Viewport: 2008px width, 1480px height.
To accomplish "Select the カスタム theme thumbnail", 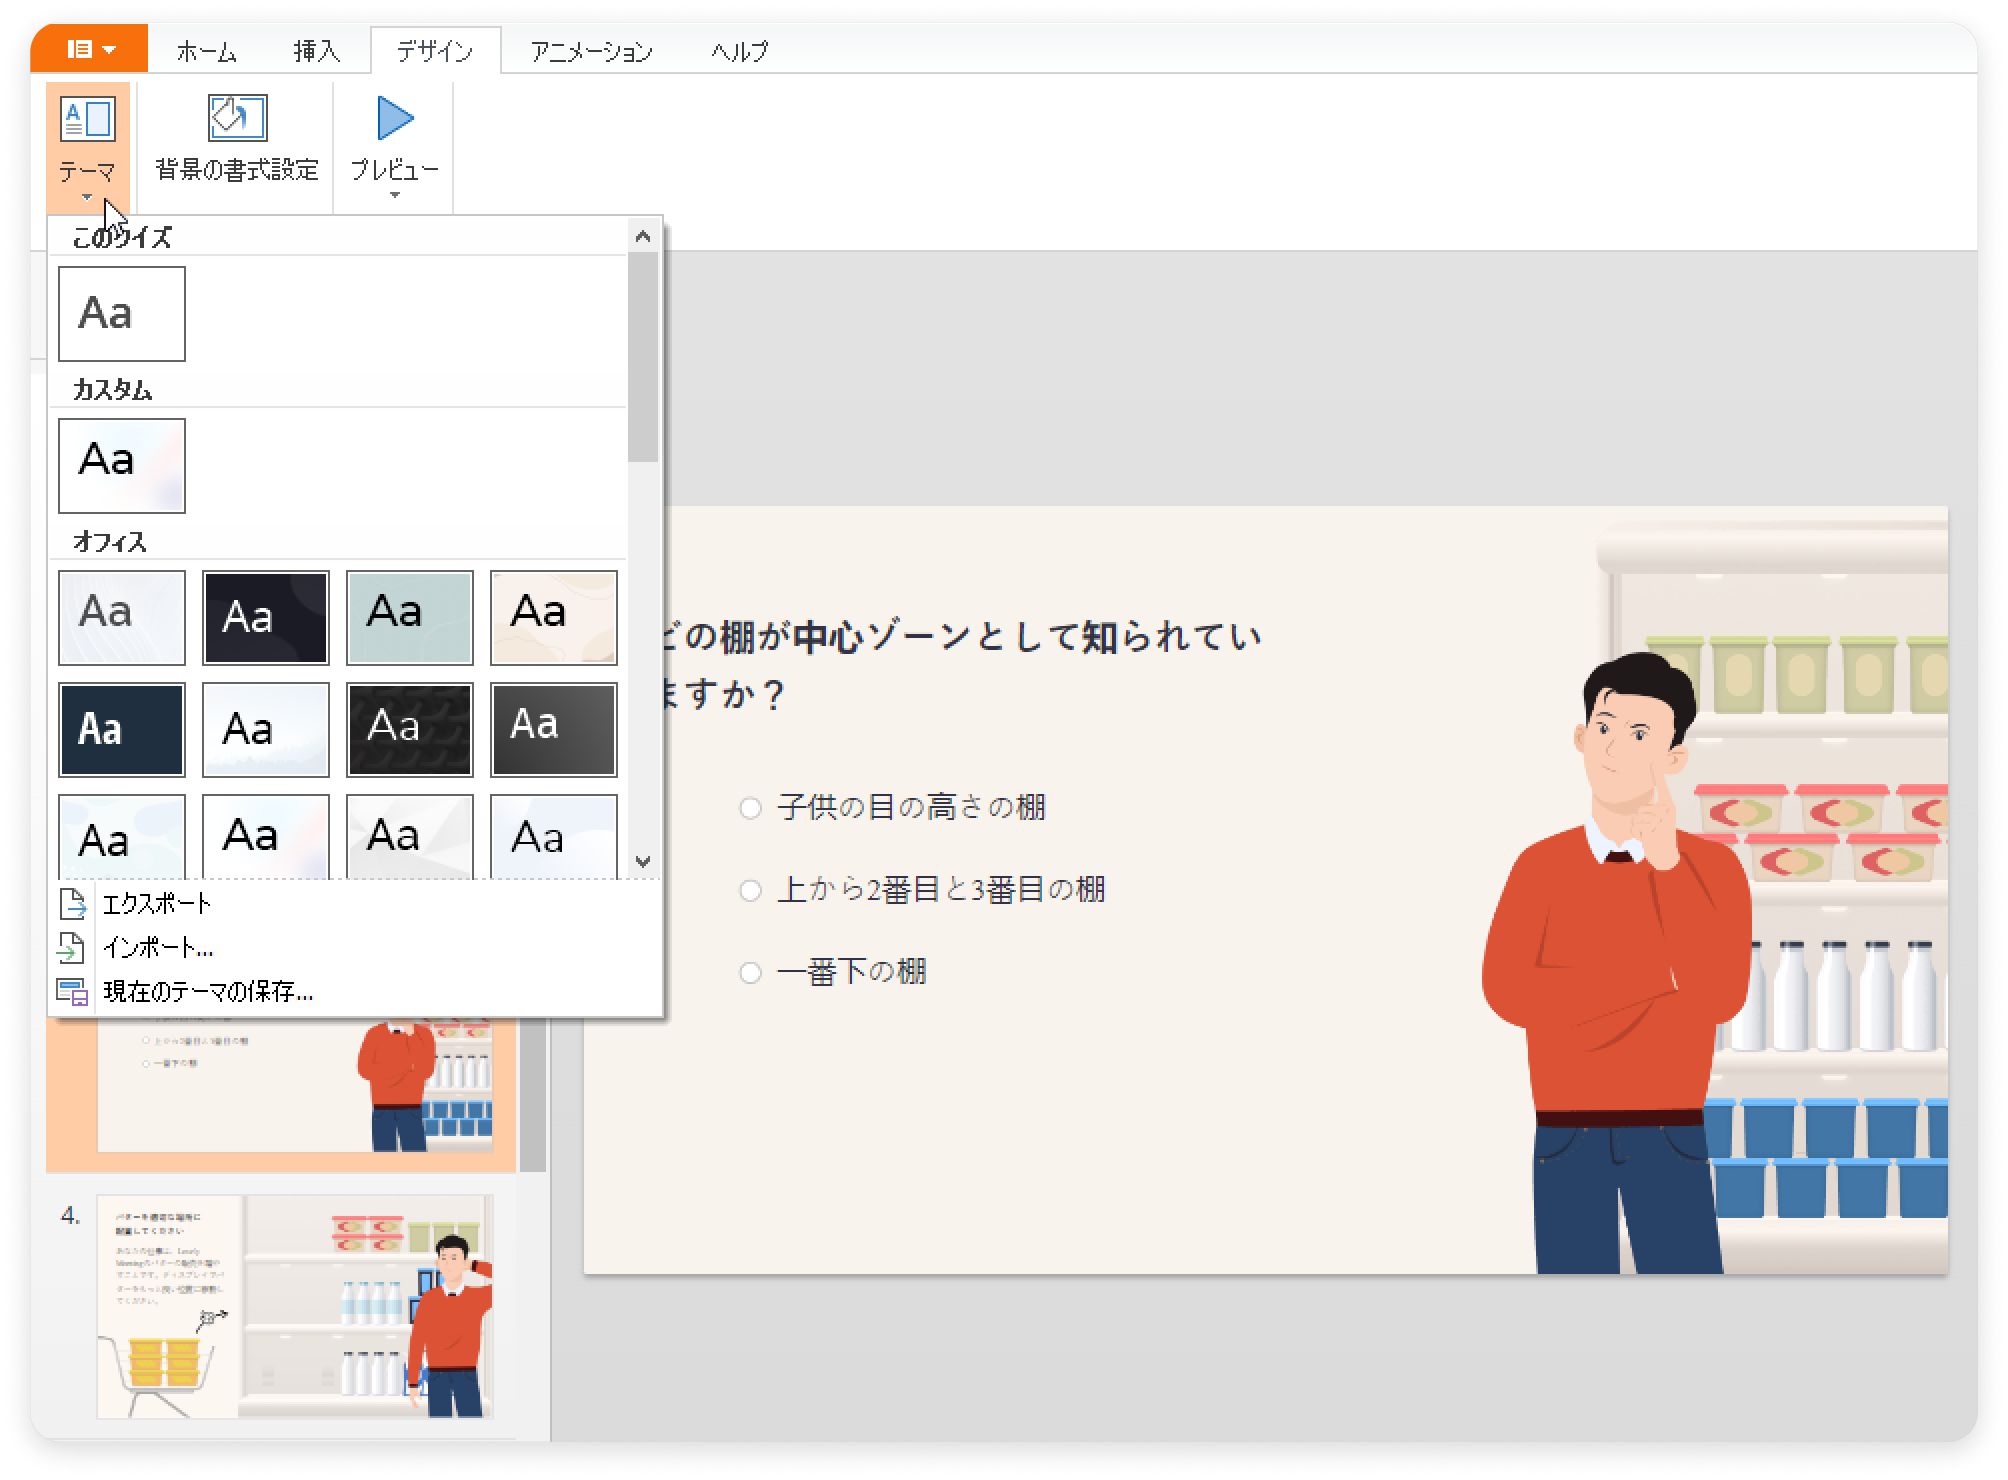I will coord(122,466).
